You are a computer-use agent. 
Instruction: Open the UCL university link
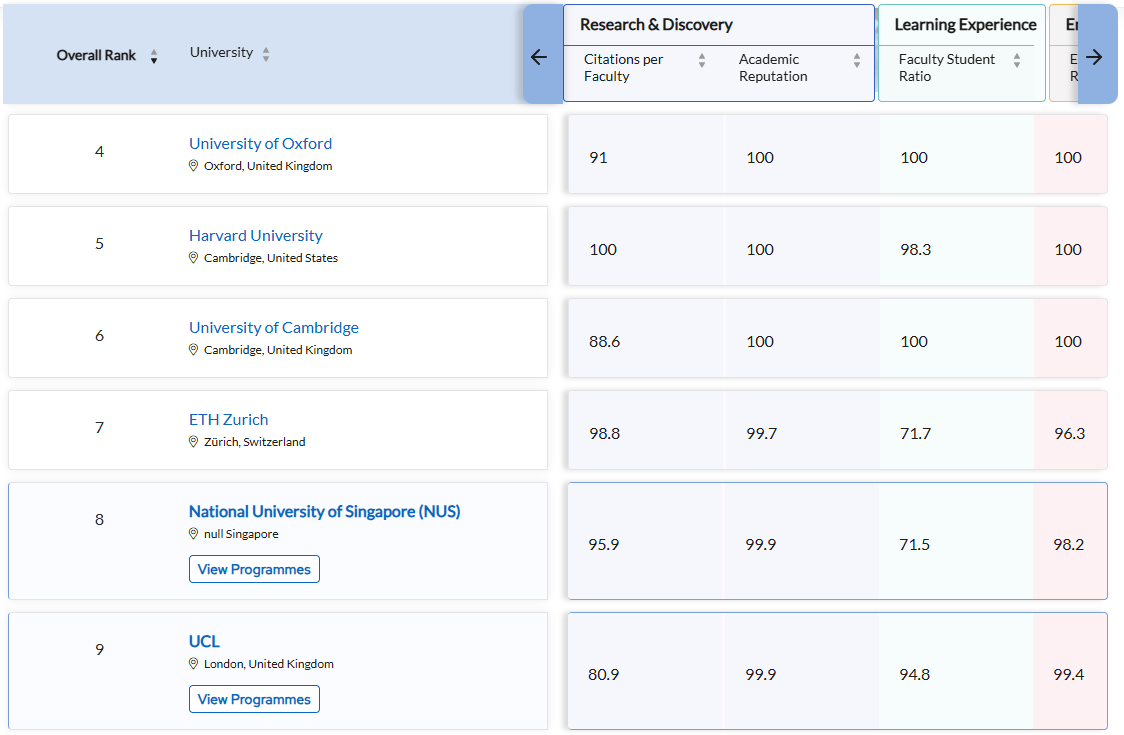(204, 642)
